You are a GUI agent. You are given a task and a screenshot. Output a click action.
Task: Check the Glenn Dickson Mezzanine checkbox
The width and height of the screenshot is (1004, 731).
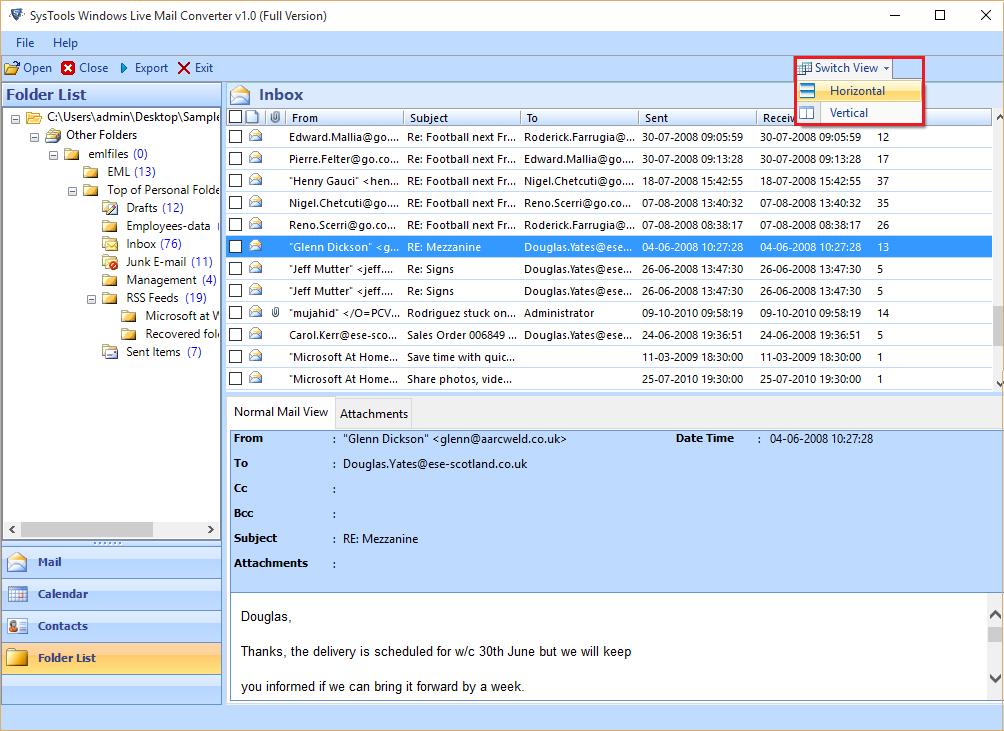pyautogui.click(x=236, y=246)
